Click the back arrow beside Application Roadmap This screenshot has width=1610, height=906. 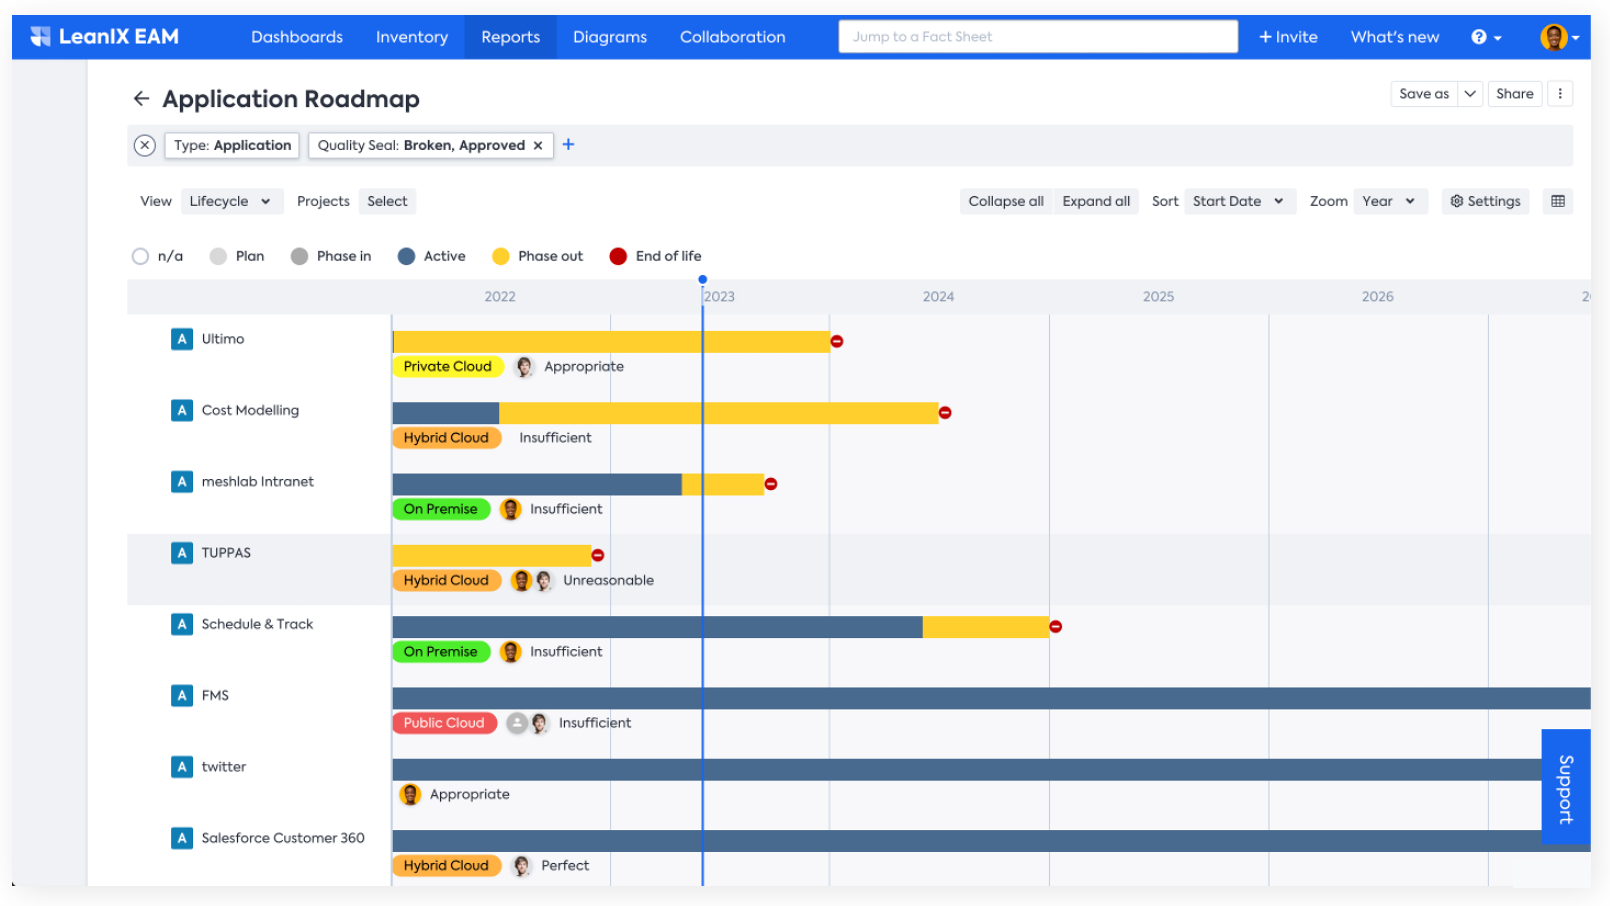(x=141, y=98)
